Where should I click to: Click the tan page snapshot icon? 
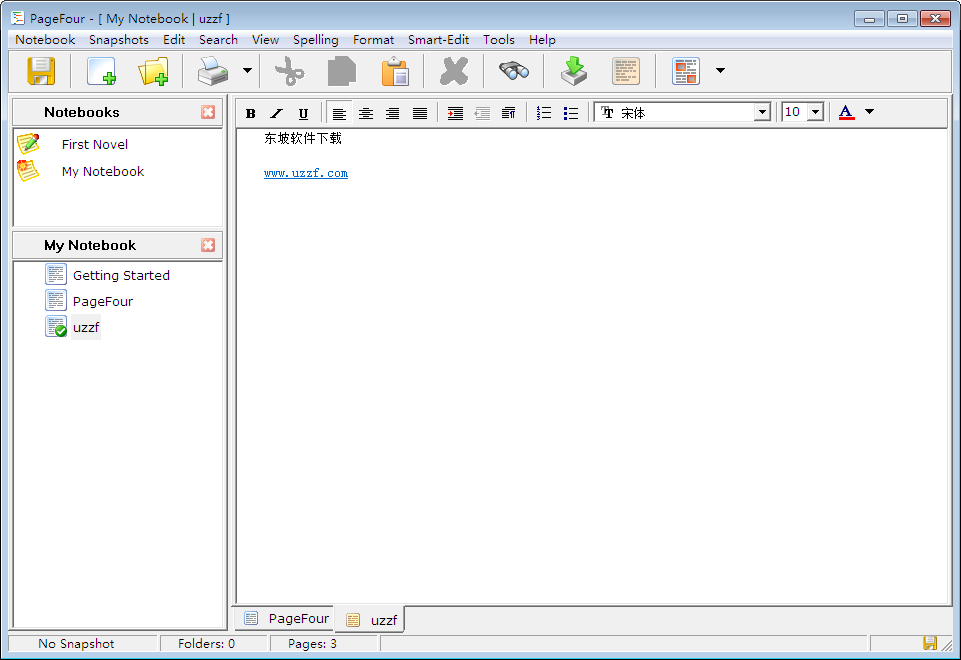point(626,71)
